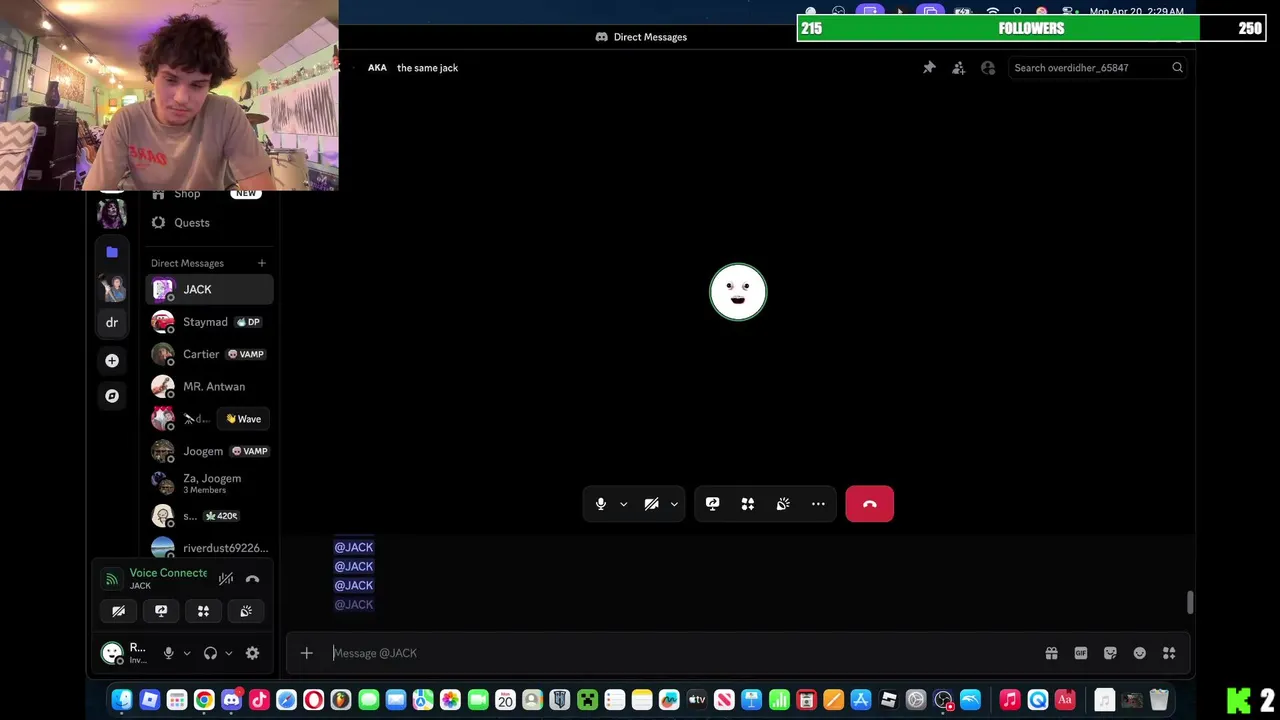Start an activity from call controls
The height and width of the screenshot is (720, 1280).
coord(747,504)
